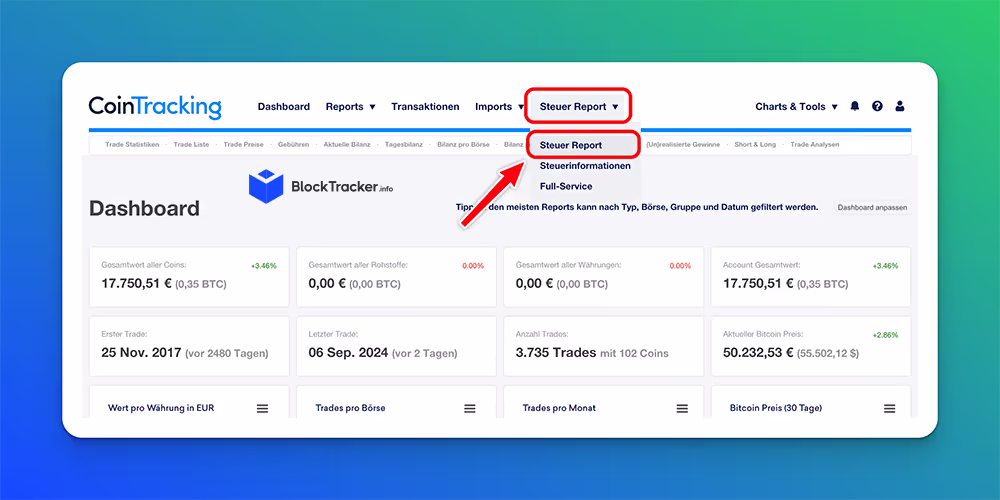This screenshot has height=500, width=1000.
Task: Open the user account icon
Action: 900,107
